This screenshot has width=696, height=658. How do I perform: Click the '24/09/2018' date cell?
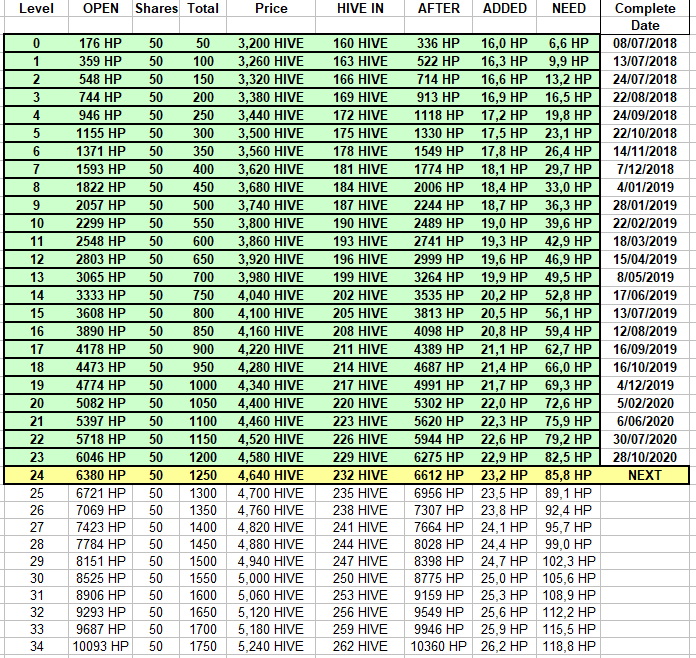pyautogui.click(x=645, y=115)
